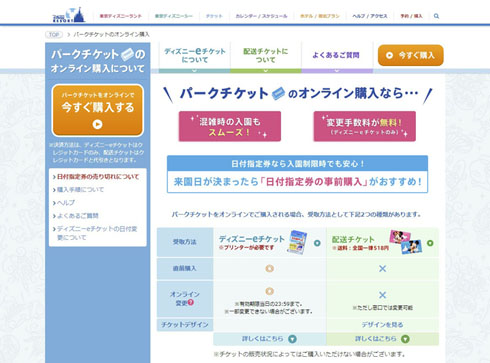The width and height of the screenshot is (490, 363).
Task: Click the 変更手数料が無料 pink banner
Action: (x=365, y=126)
